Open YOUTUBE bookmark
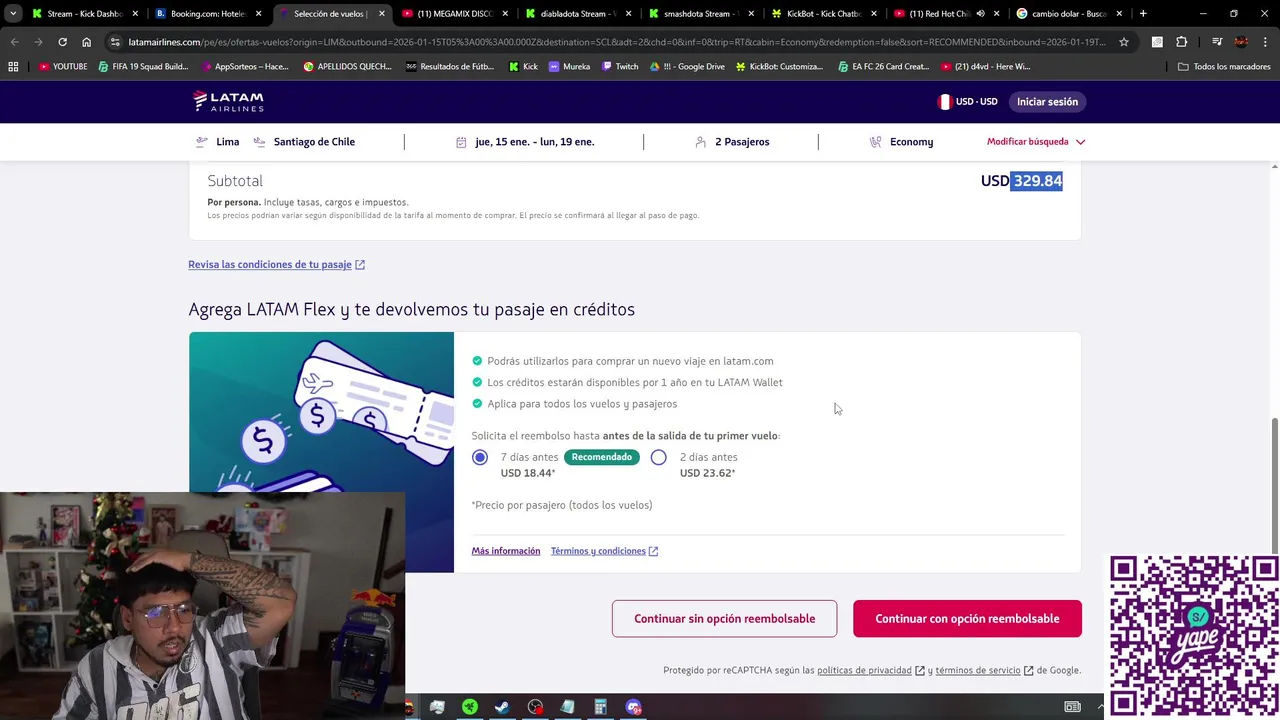Screen dimensions: 1280x720 point(63,66)
